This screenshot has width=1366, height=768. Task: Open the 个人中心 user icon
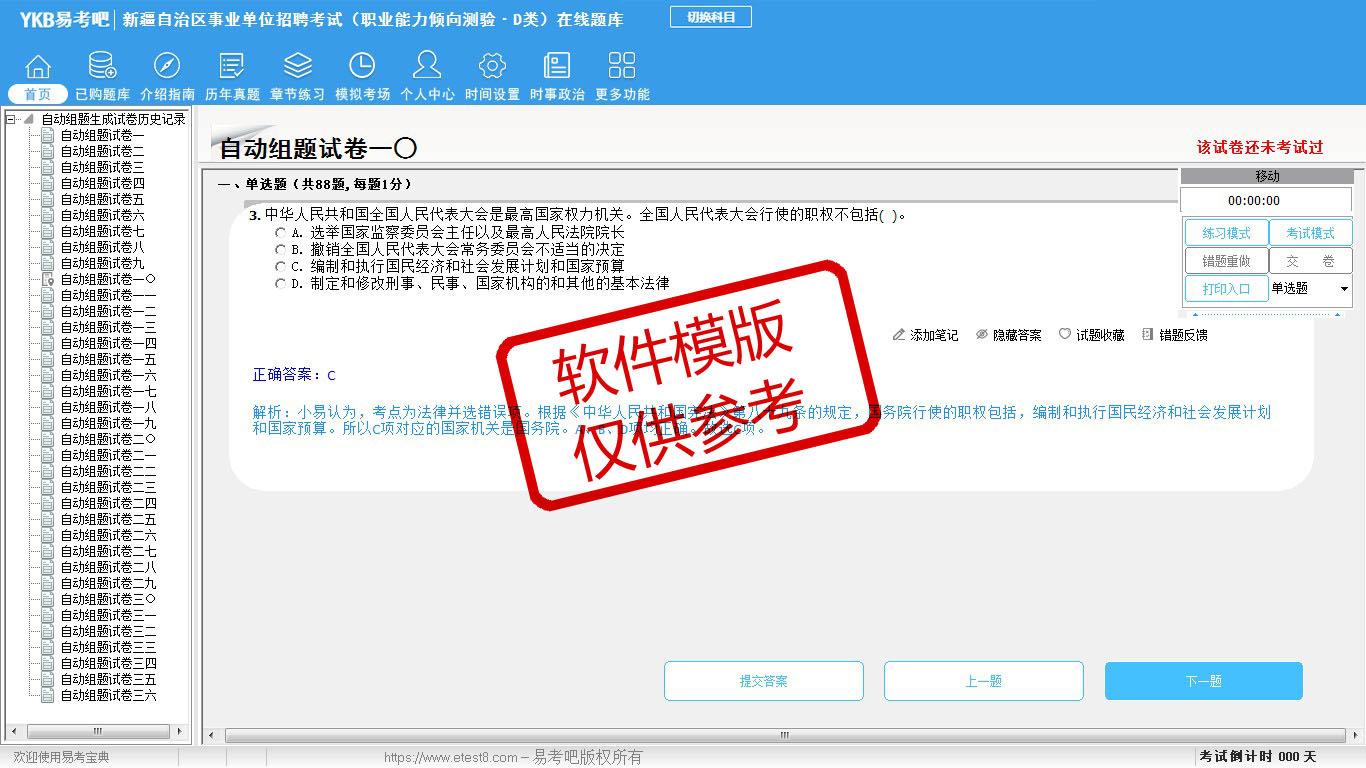tap(427, 67)
